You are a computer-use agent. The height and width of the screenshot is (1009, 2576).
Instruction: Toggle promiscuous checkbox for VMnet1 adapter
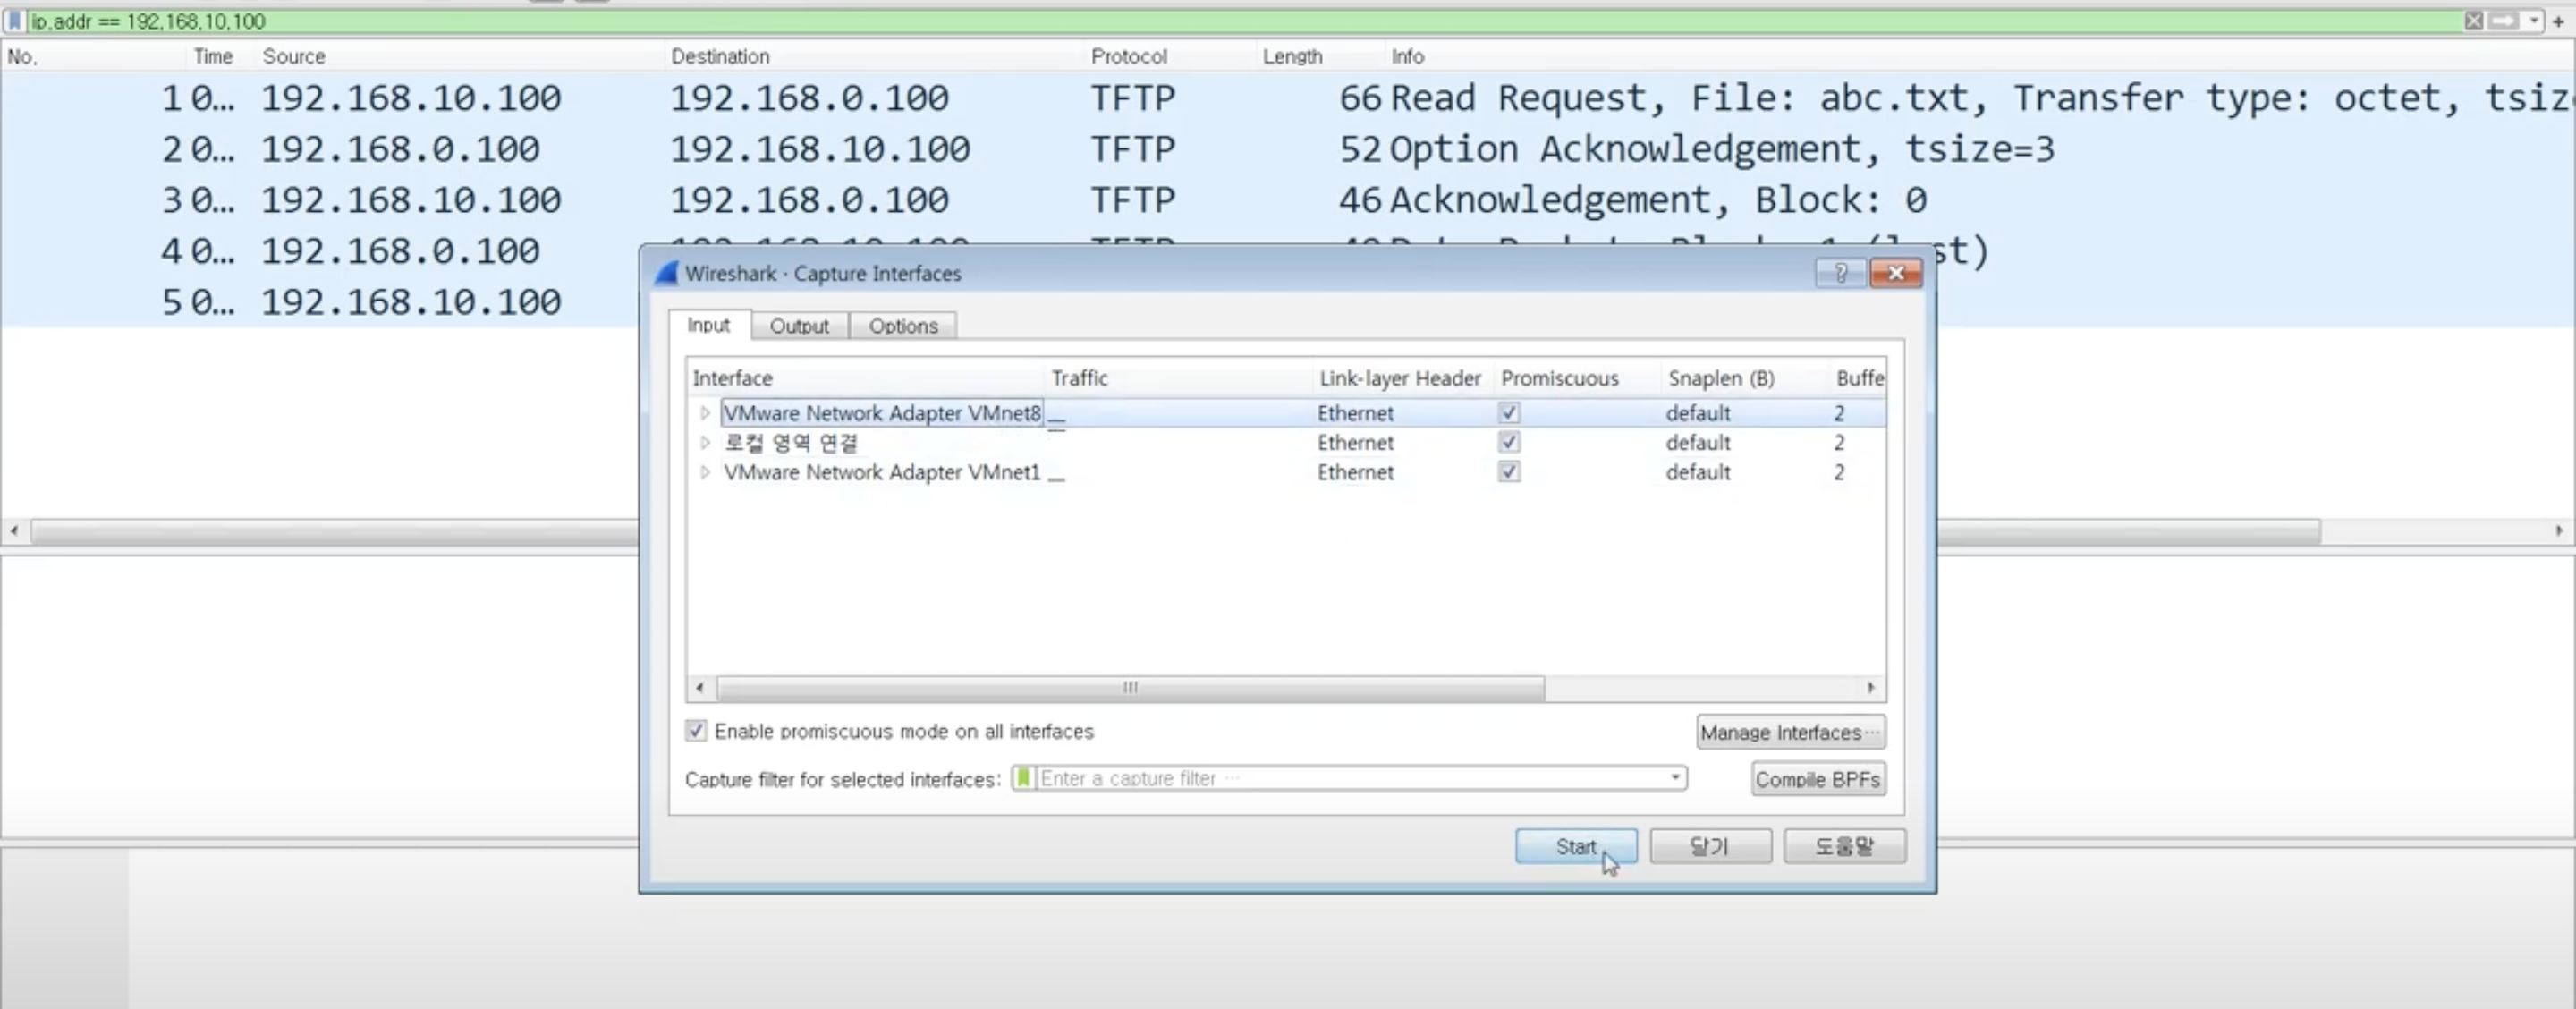pyautogui.click(x=1509, y=471)
